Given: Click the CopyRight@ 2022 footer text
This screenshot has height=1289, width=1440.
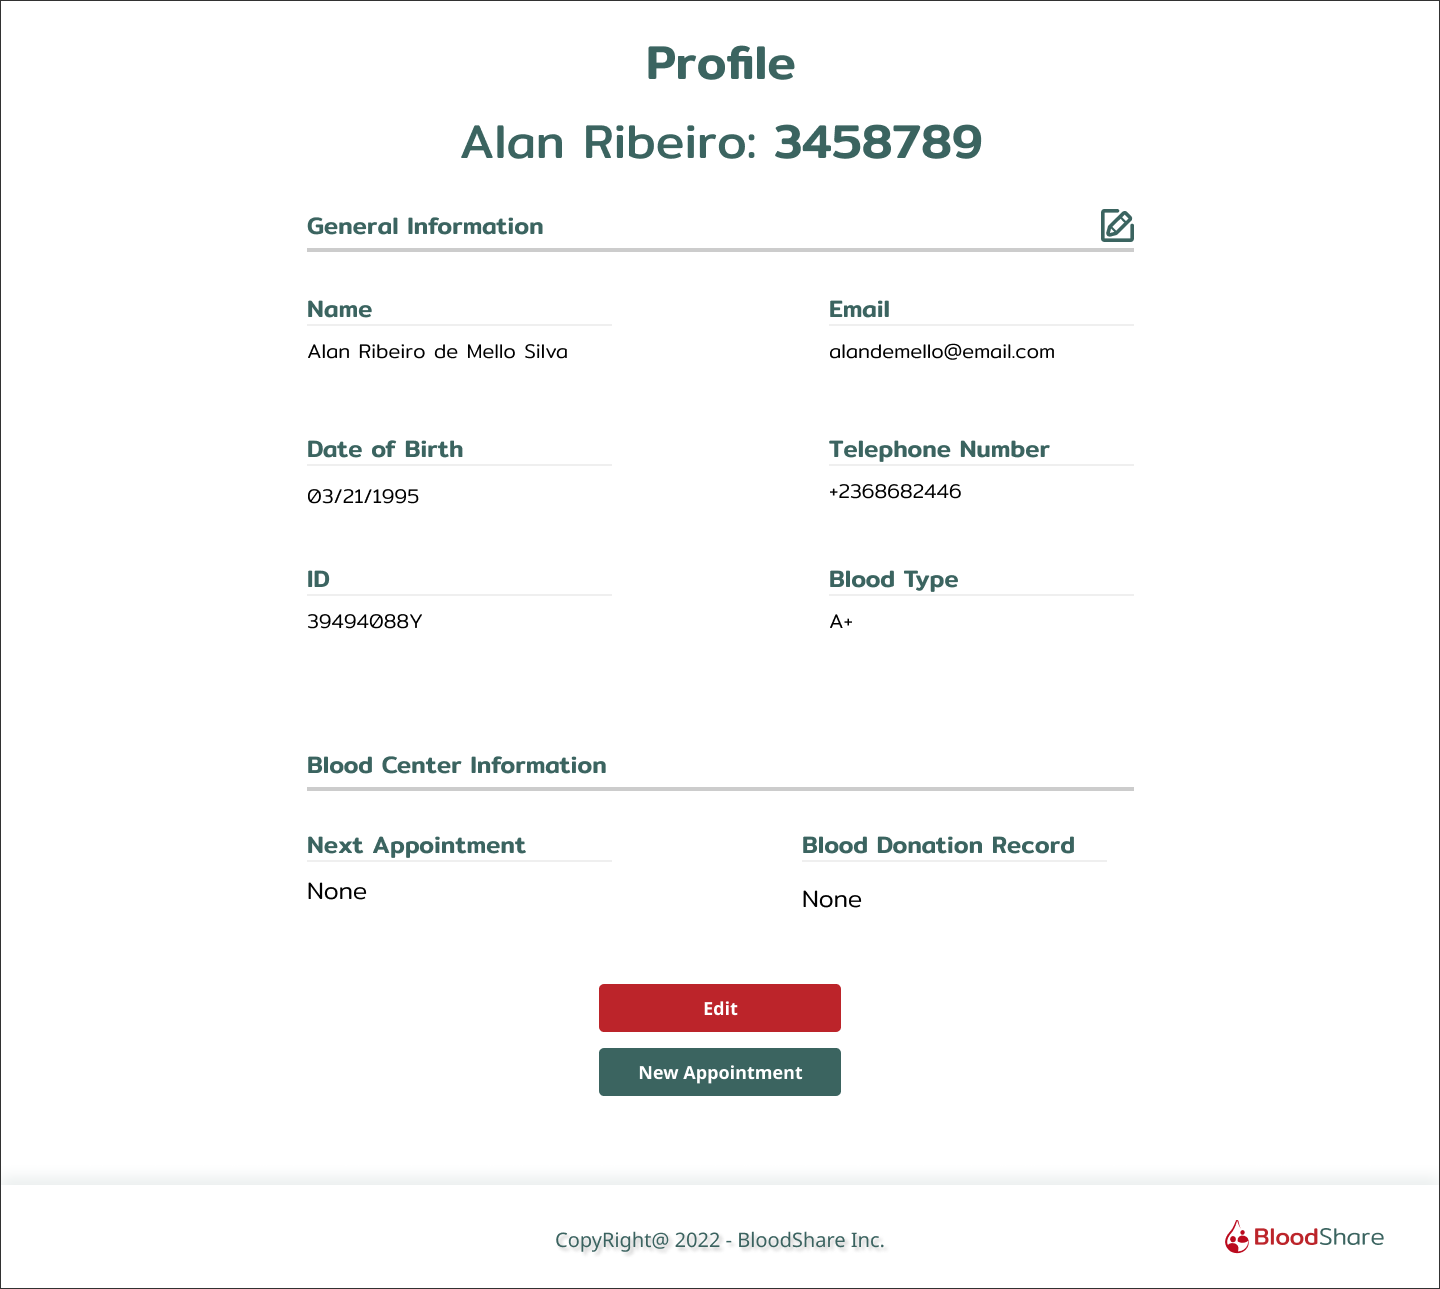Looking at the screenshot, I should (x=720, y=1240).
